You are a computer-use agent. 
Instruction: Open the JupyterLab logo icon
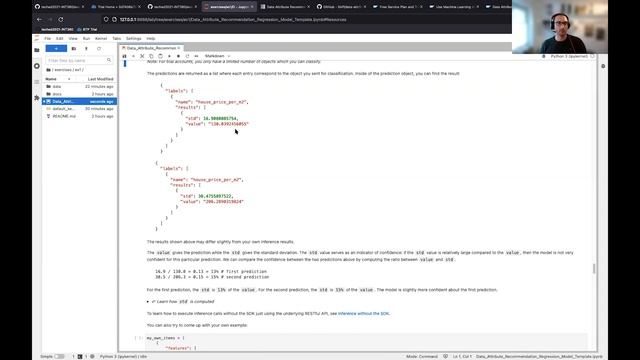[37, 38]
